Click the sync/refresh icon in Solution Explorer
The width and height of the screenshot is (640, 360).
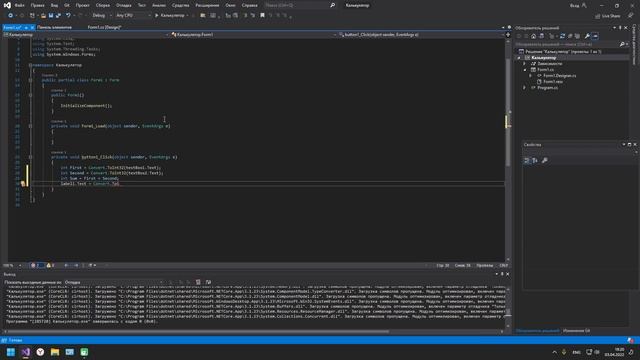pos(562,36)
